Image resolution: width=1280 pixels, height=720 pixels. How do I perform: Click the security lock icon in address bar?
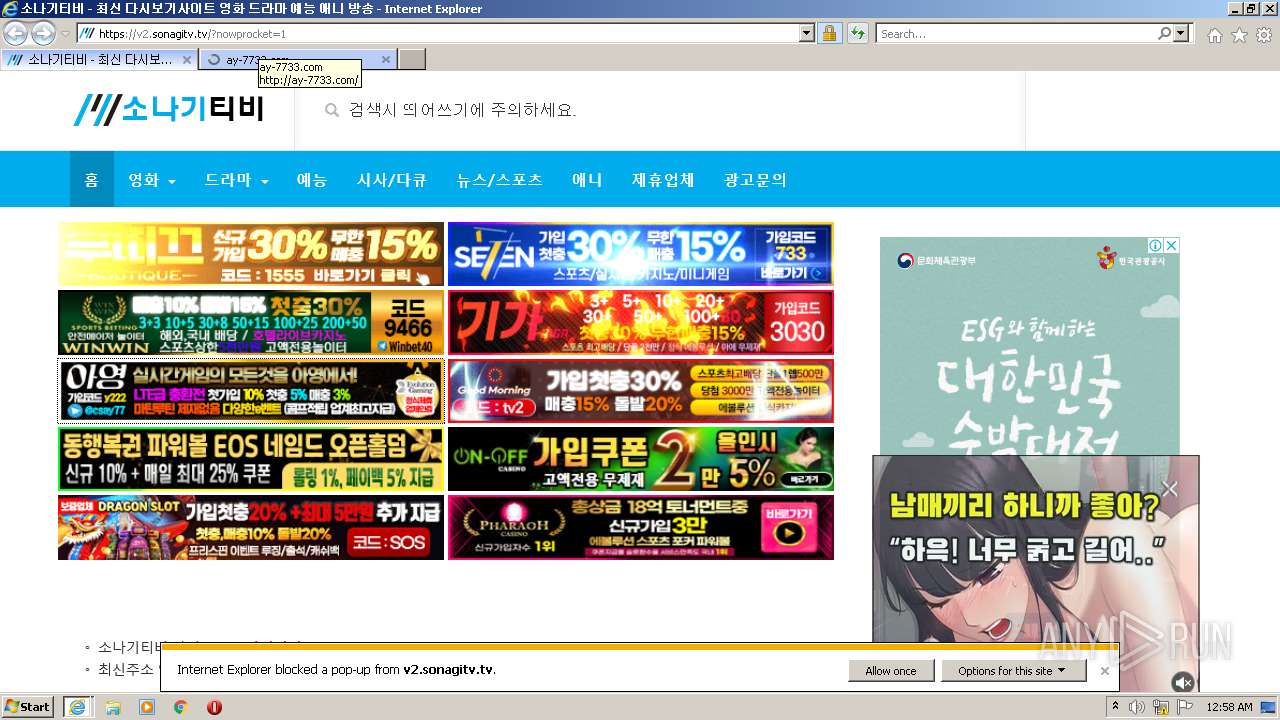click(x=829, y=33)
